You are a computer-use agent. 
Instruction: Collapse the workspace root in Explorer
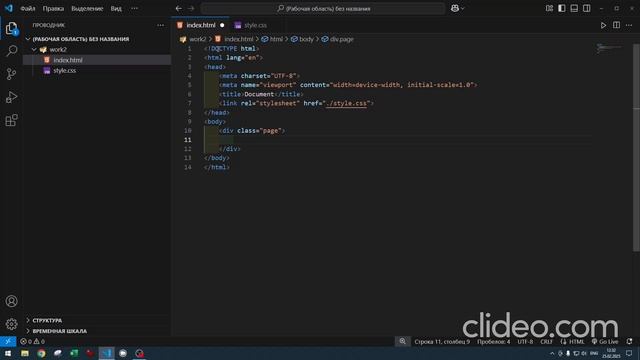tap(28, 39)
